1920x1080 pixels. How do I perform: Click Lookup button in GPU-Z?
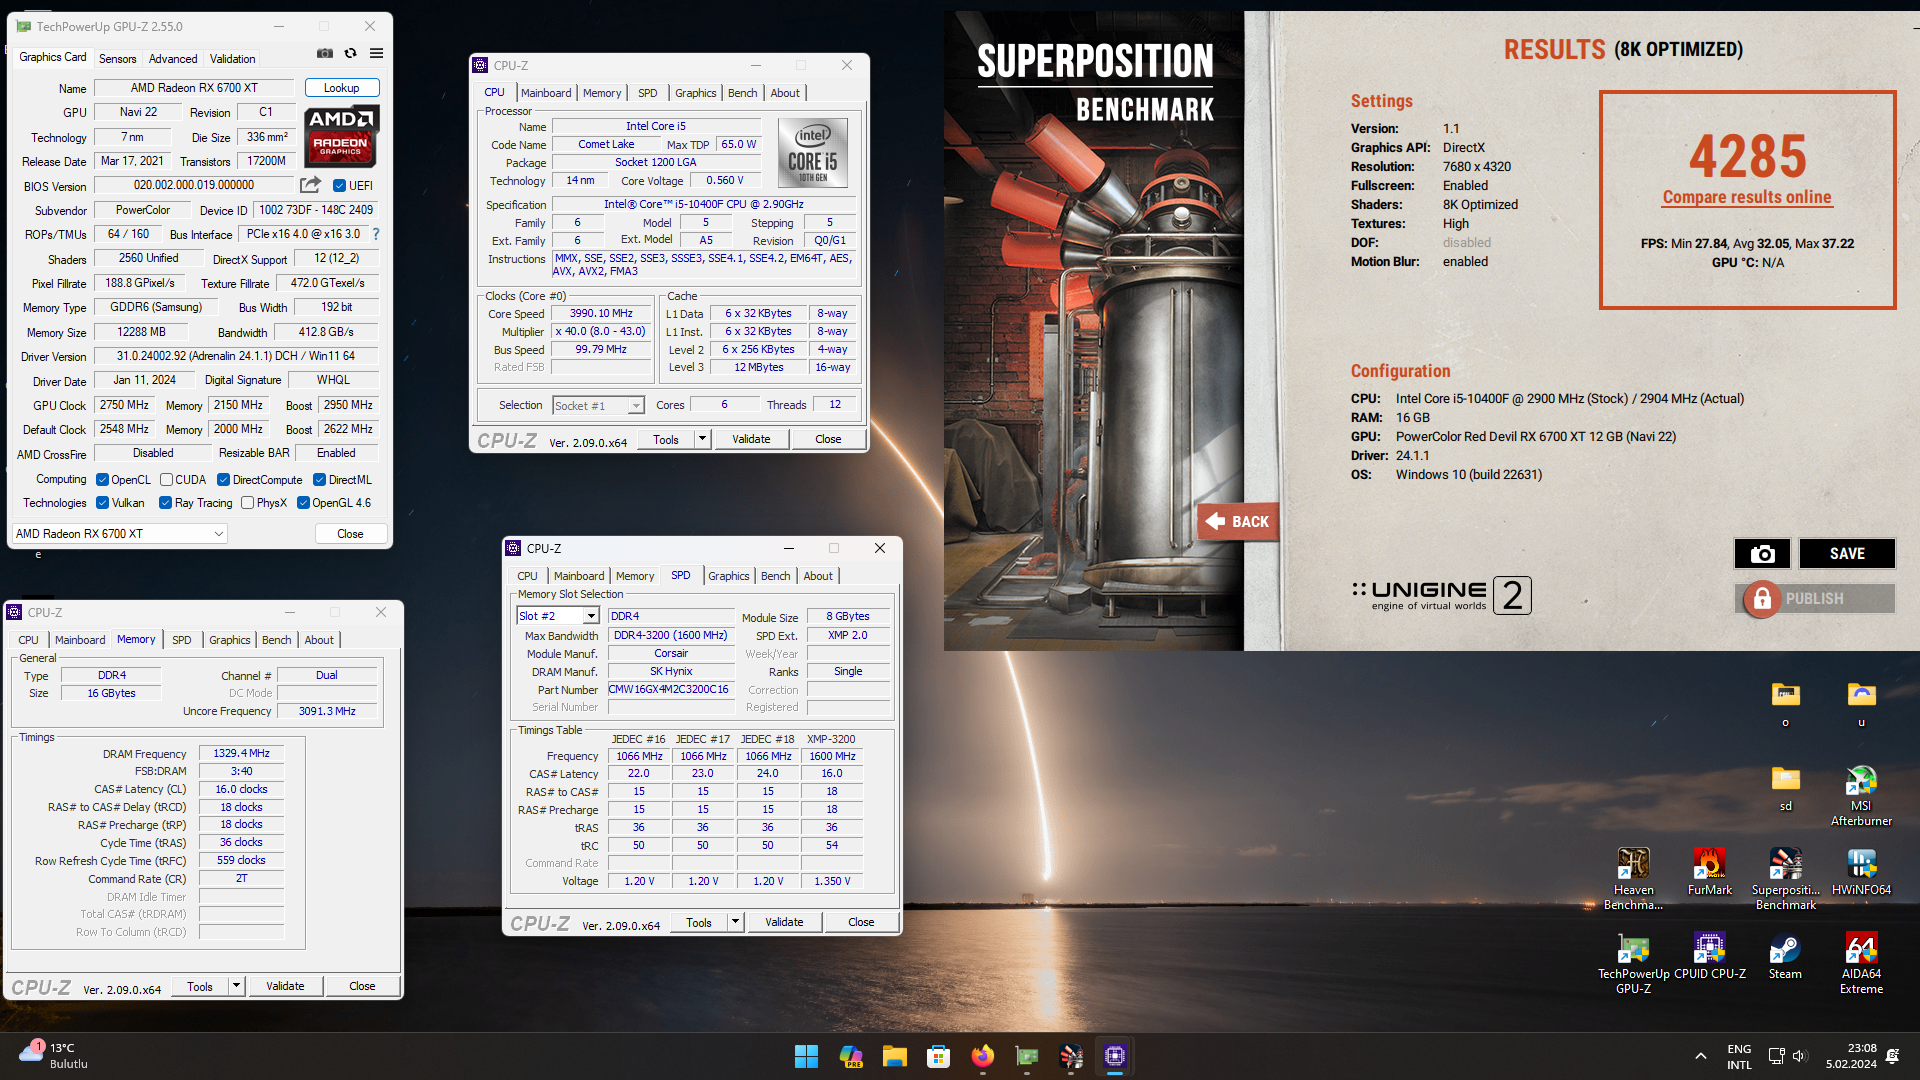point(342,88)
